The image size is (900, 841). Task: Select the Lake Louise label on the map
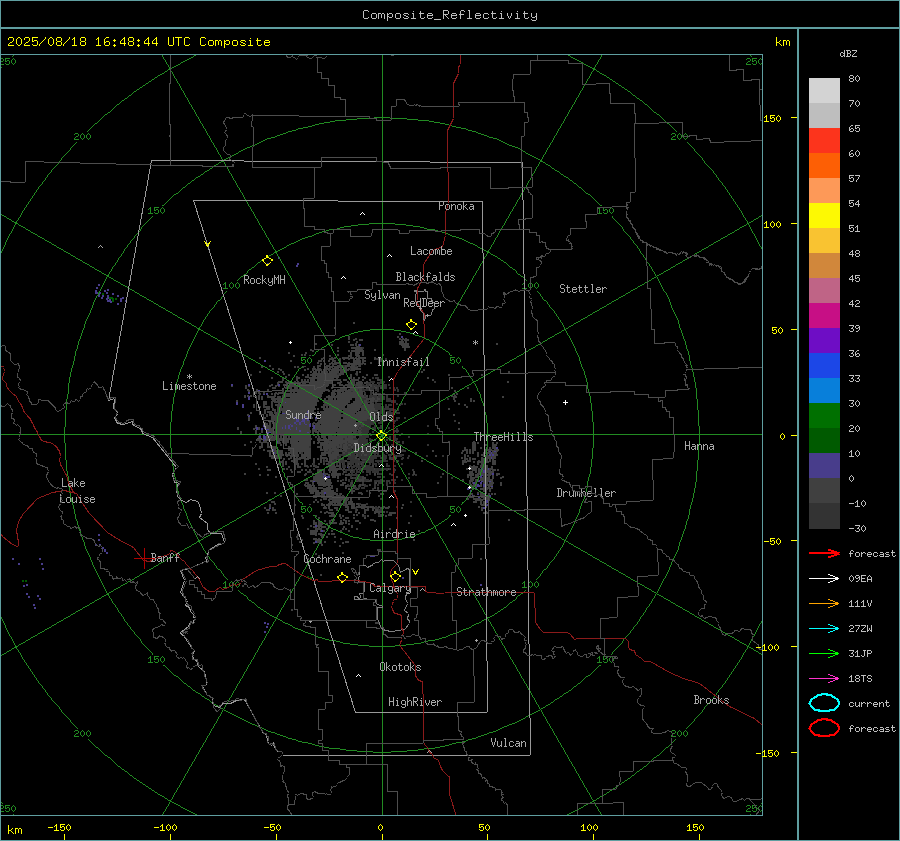pyautogui.click(x=77, y=491)
